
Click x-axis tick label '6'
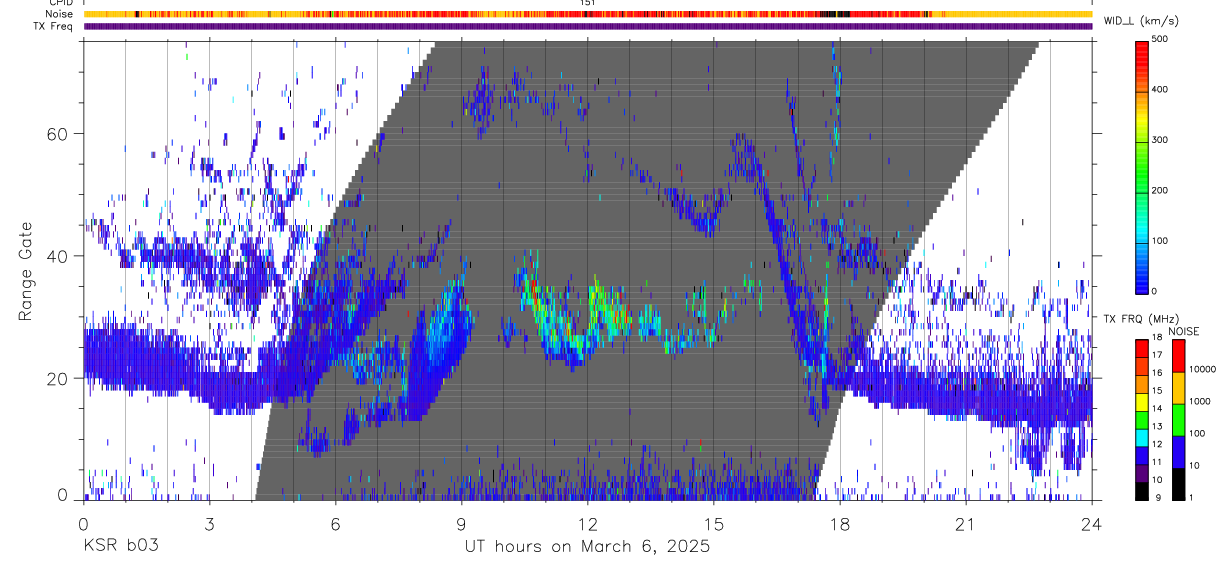[335, 524]
